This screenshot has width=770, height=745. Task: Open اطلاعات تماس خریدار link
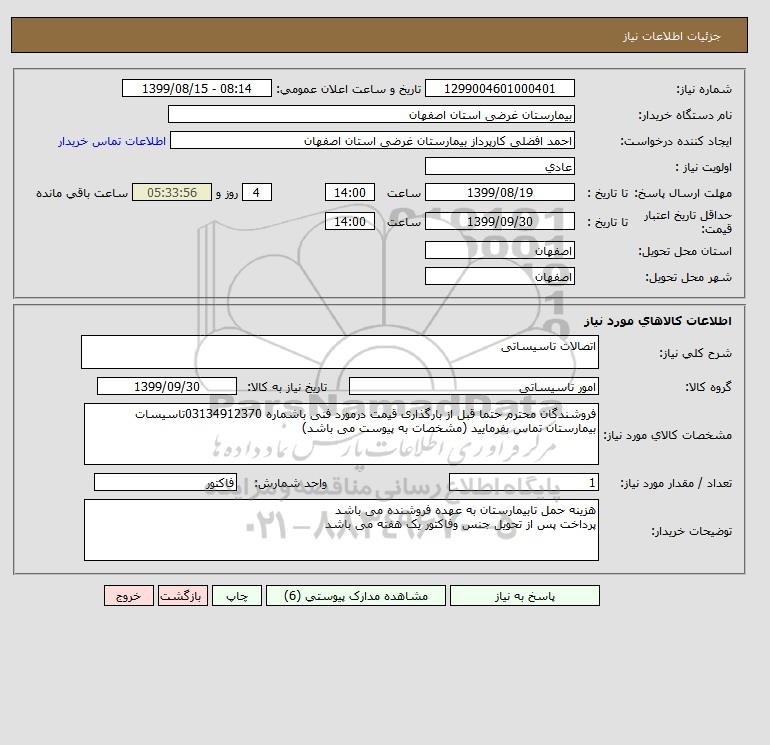click(112, 141)
